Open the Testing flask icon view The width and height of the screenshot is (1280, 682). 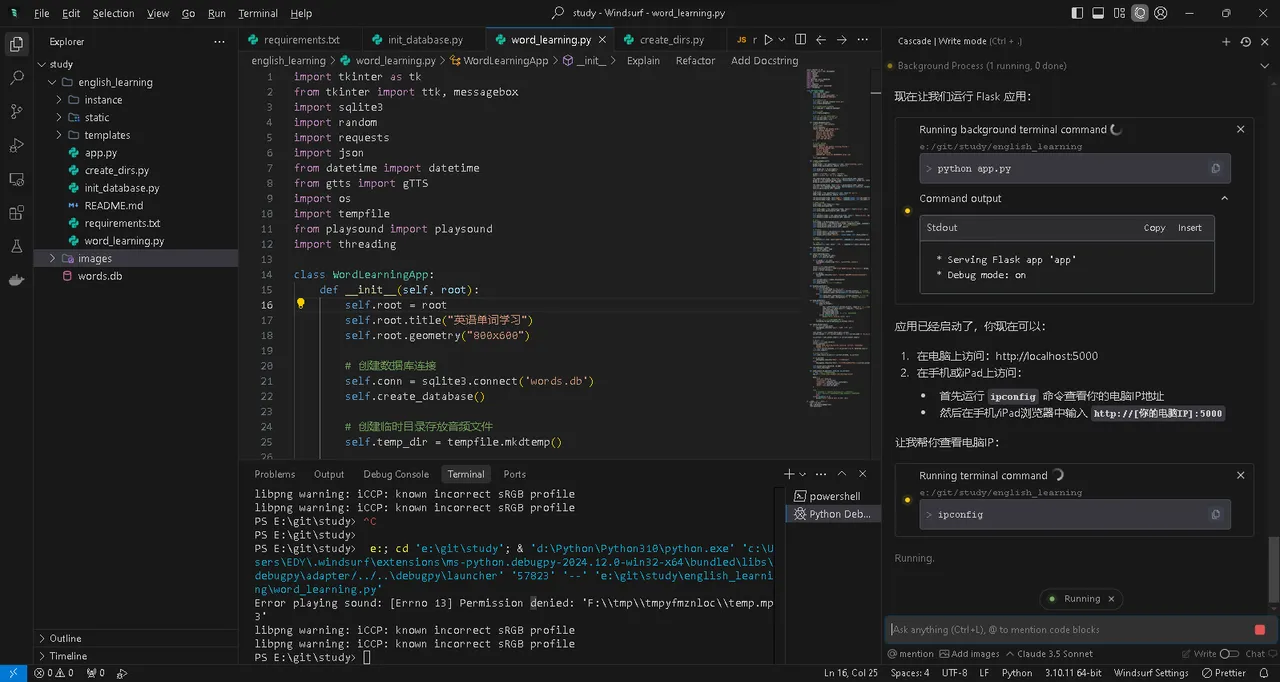(x=16, y=246)
